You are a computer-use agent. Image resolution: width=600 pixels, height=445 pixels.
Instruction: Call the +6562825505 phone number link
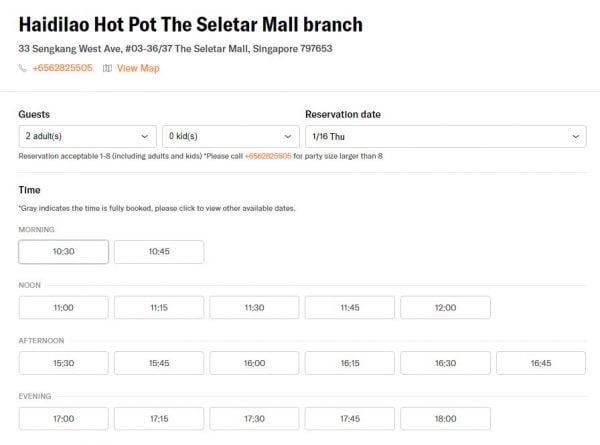[x=62, y=68]
